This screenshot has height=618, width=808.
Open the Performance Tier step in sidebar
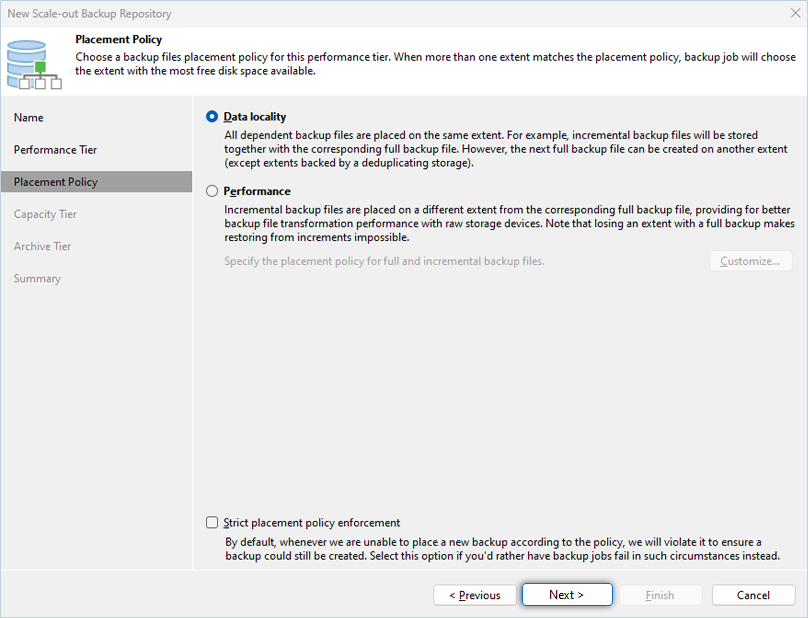55,150
